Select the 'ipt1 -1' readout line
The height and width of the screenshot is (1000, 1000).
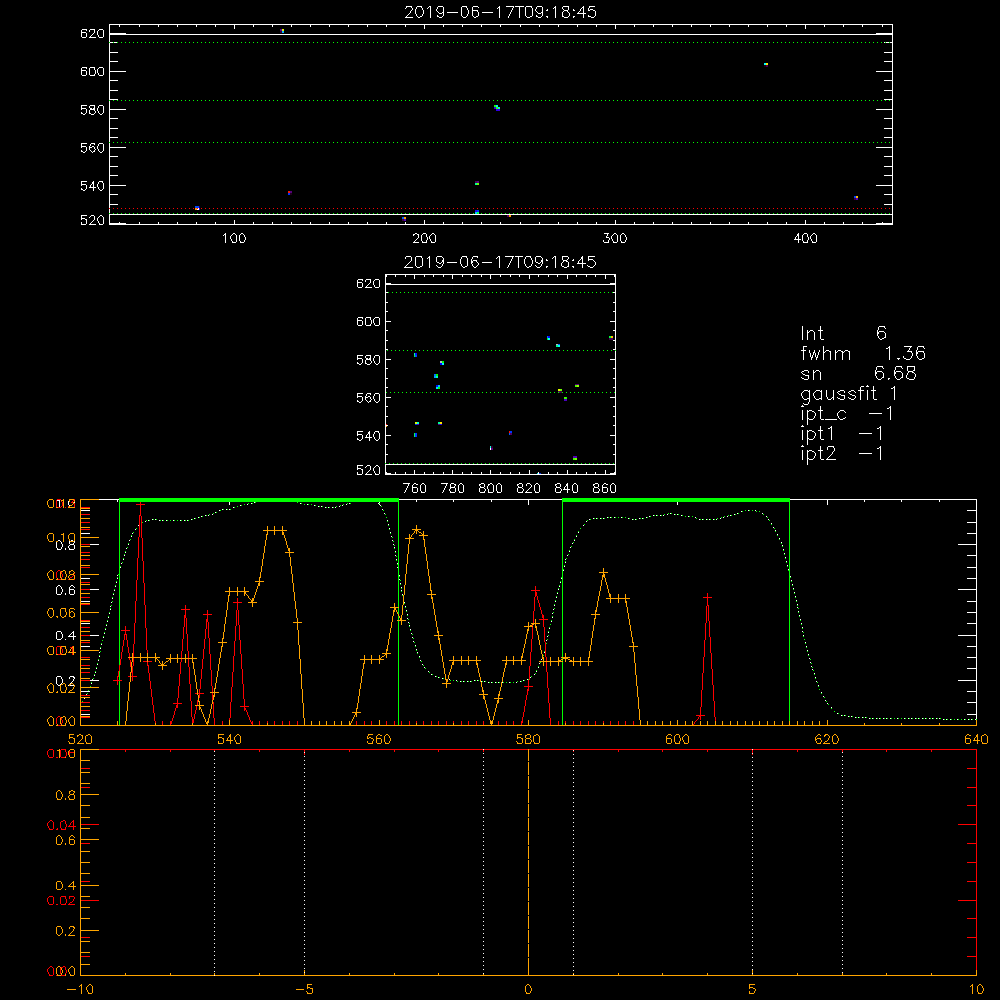[x=842, y=434]
